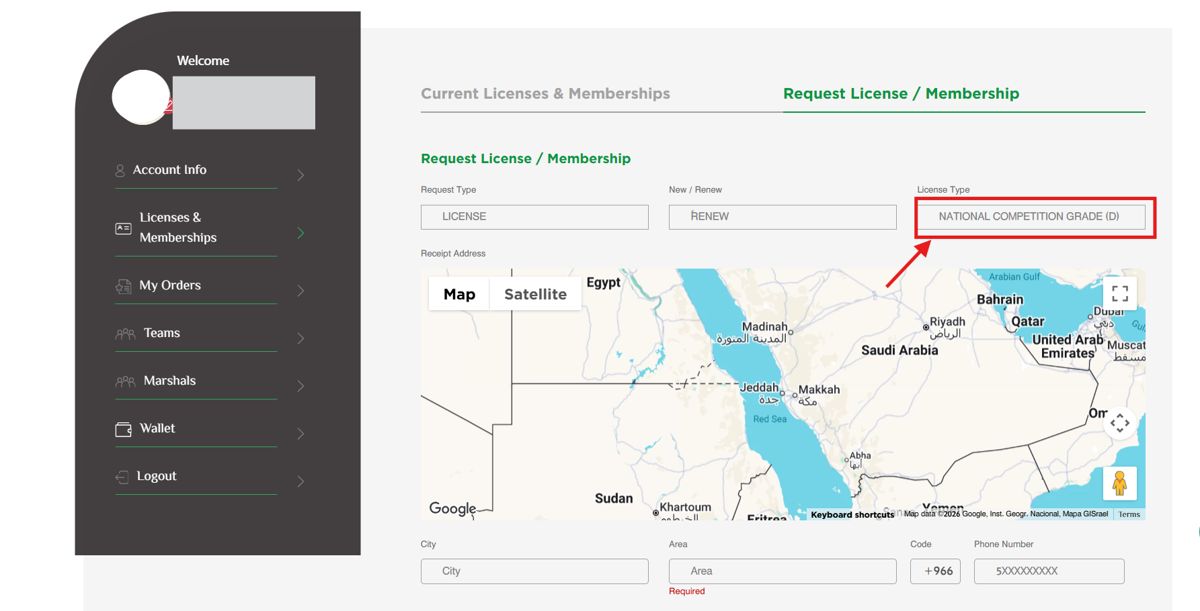1200x611 pixels.
Task: Click the map Terms link
Action: click(1129, 515)
